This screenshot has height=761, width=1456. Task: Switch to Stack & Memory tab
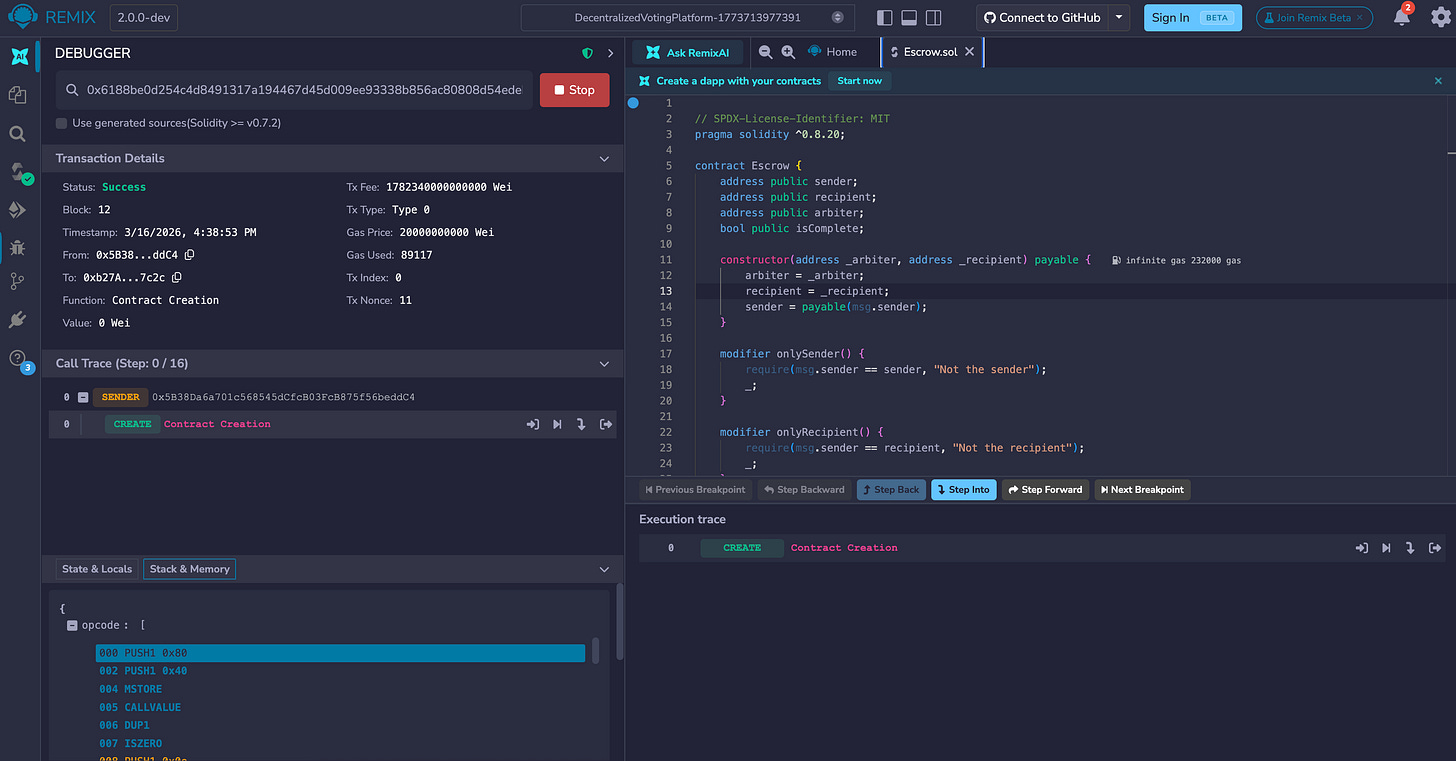189,569
